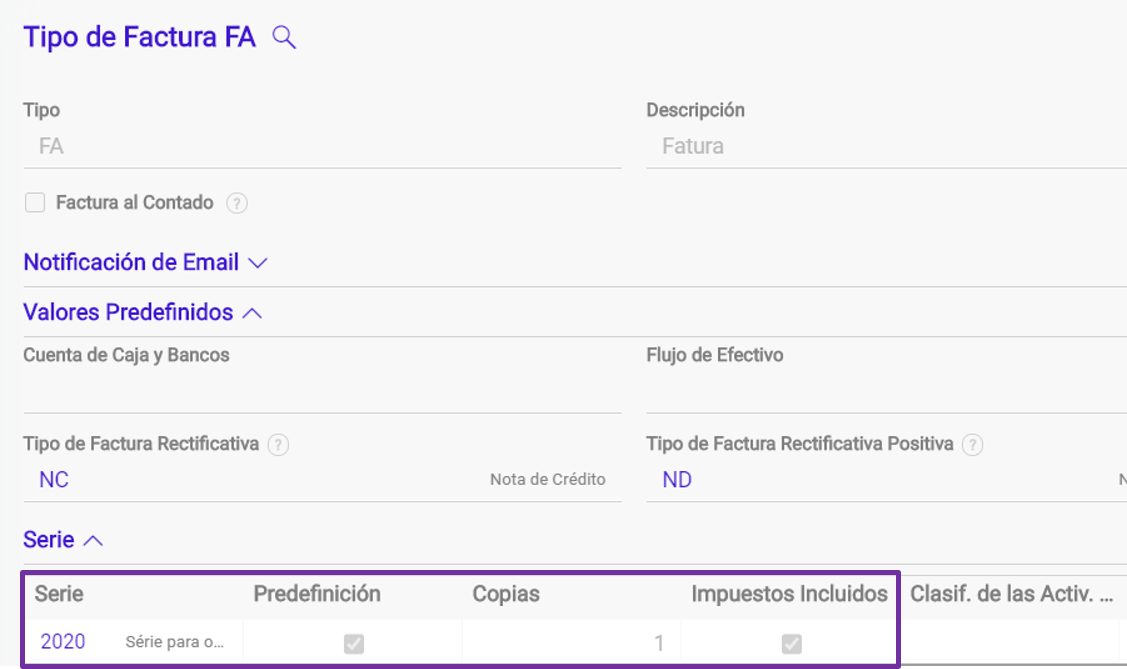Sort by the Copias column header
1127x669 pixels.
tap(506, 594)
